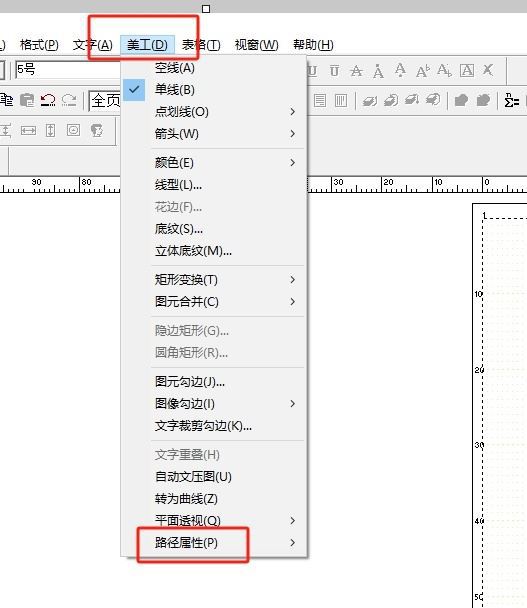The height and width of the screenshot is (608, 527).
Task: Choose 立体底纹(M)... menu entry
Action: tap(213, 251)
